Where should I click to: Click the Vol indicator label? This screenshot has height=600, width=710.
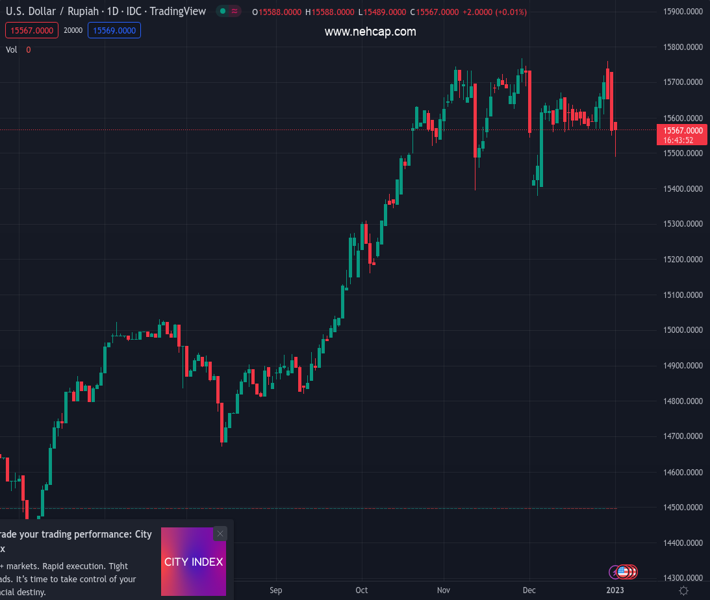click(x=11, y=49)
